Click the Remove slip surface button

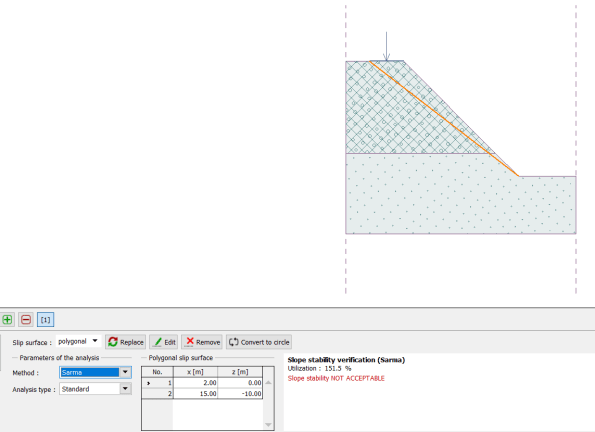[203, 342]
